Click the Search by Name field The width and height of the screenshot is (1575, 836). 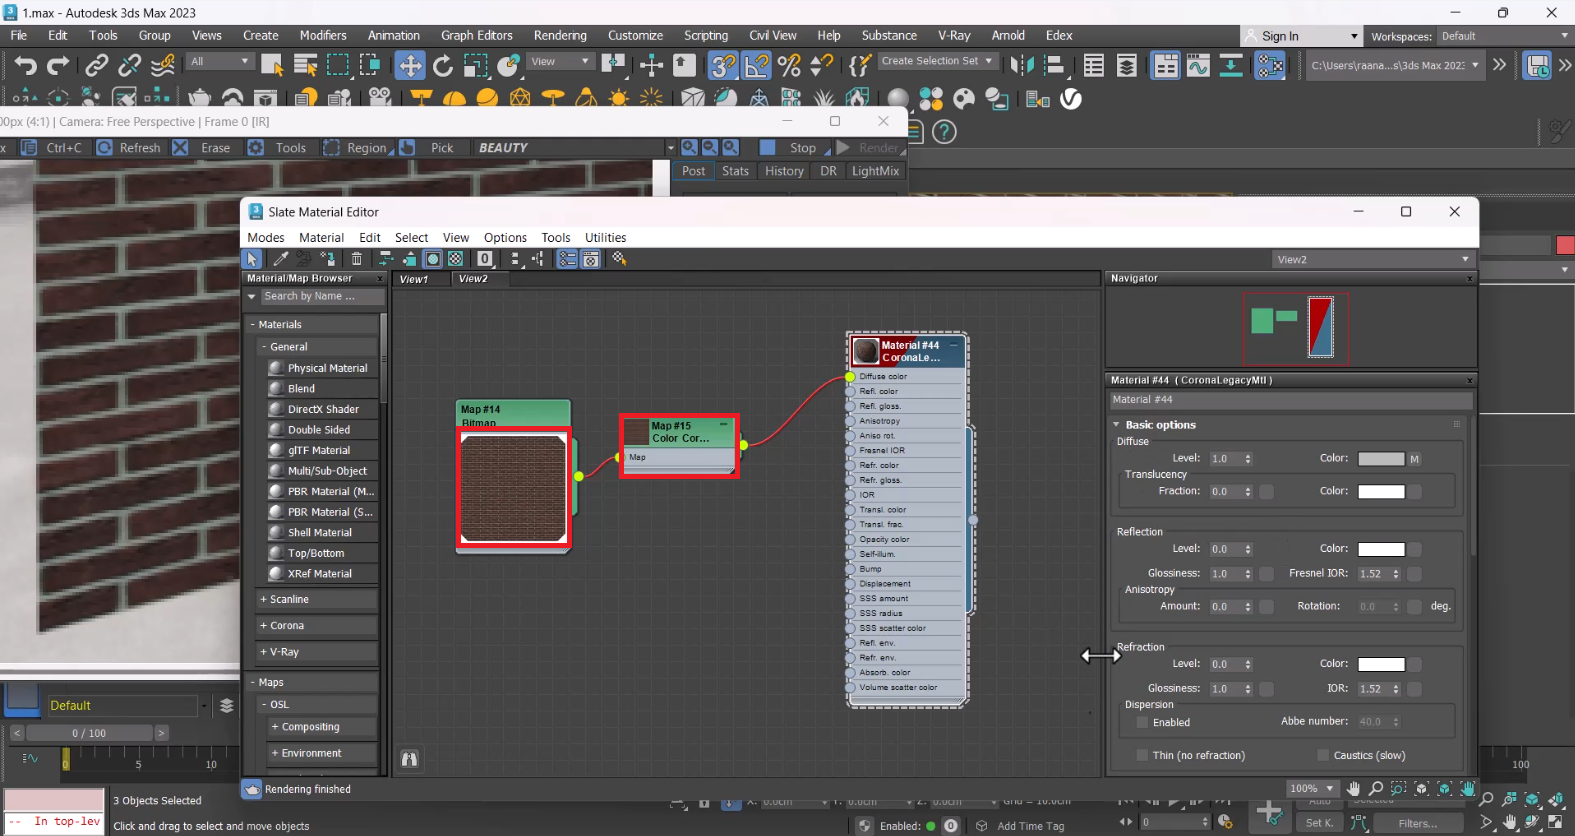(322, 297)
